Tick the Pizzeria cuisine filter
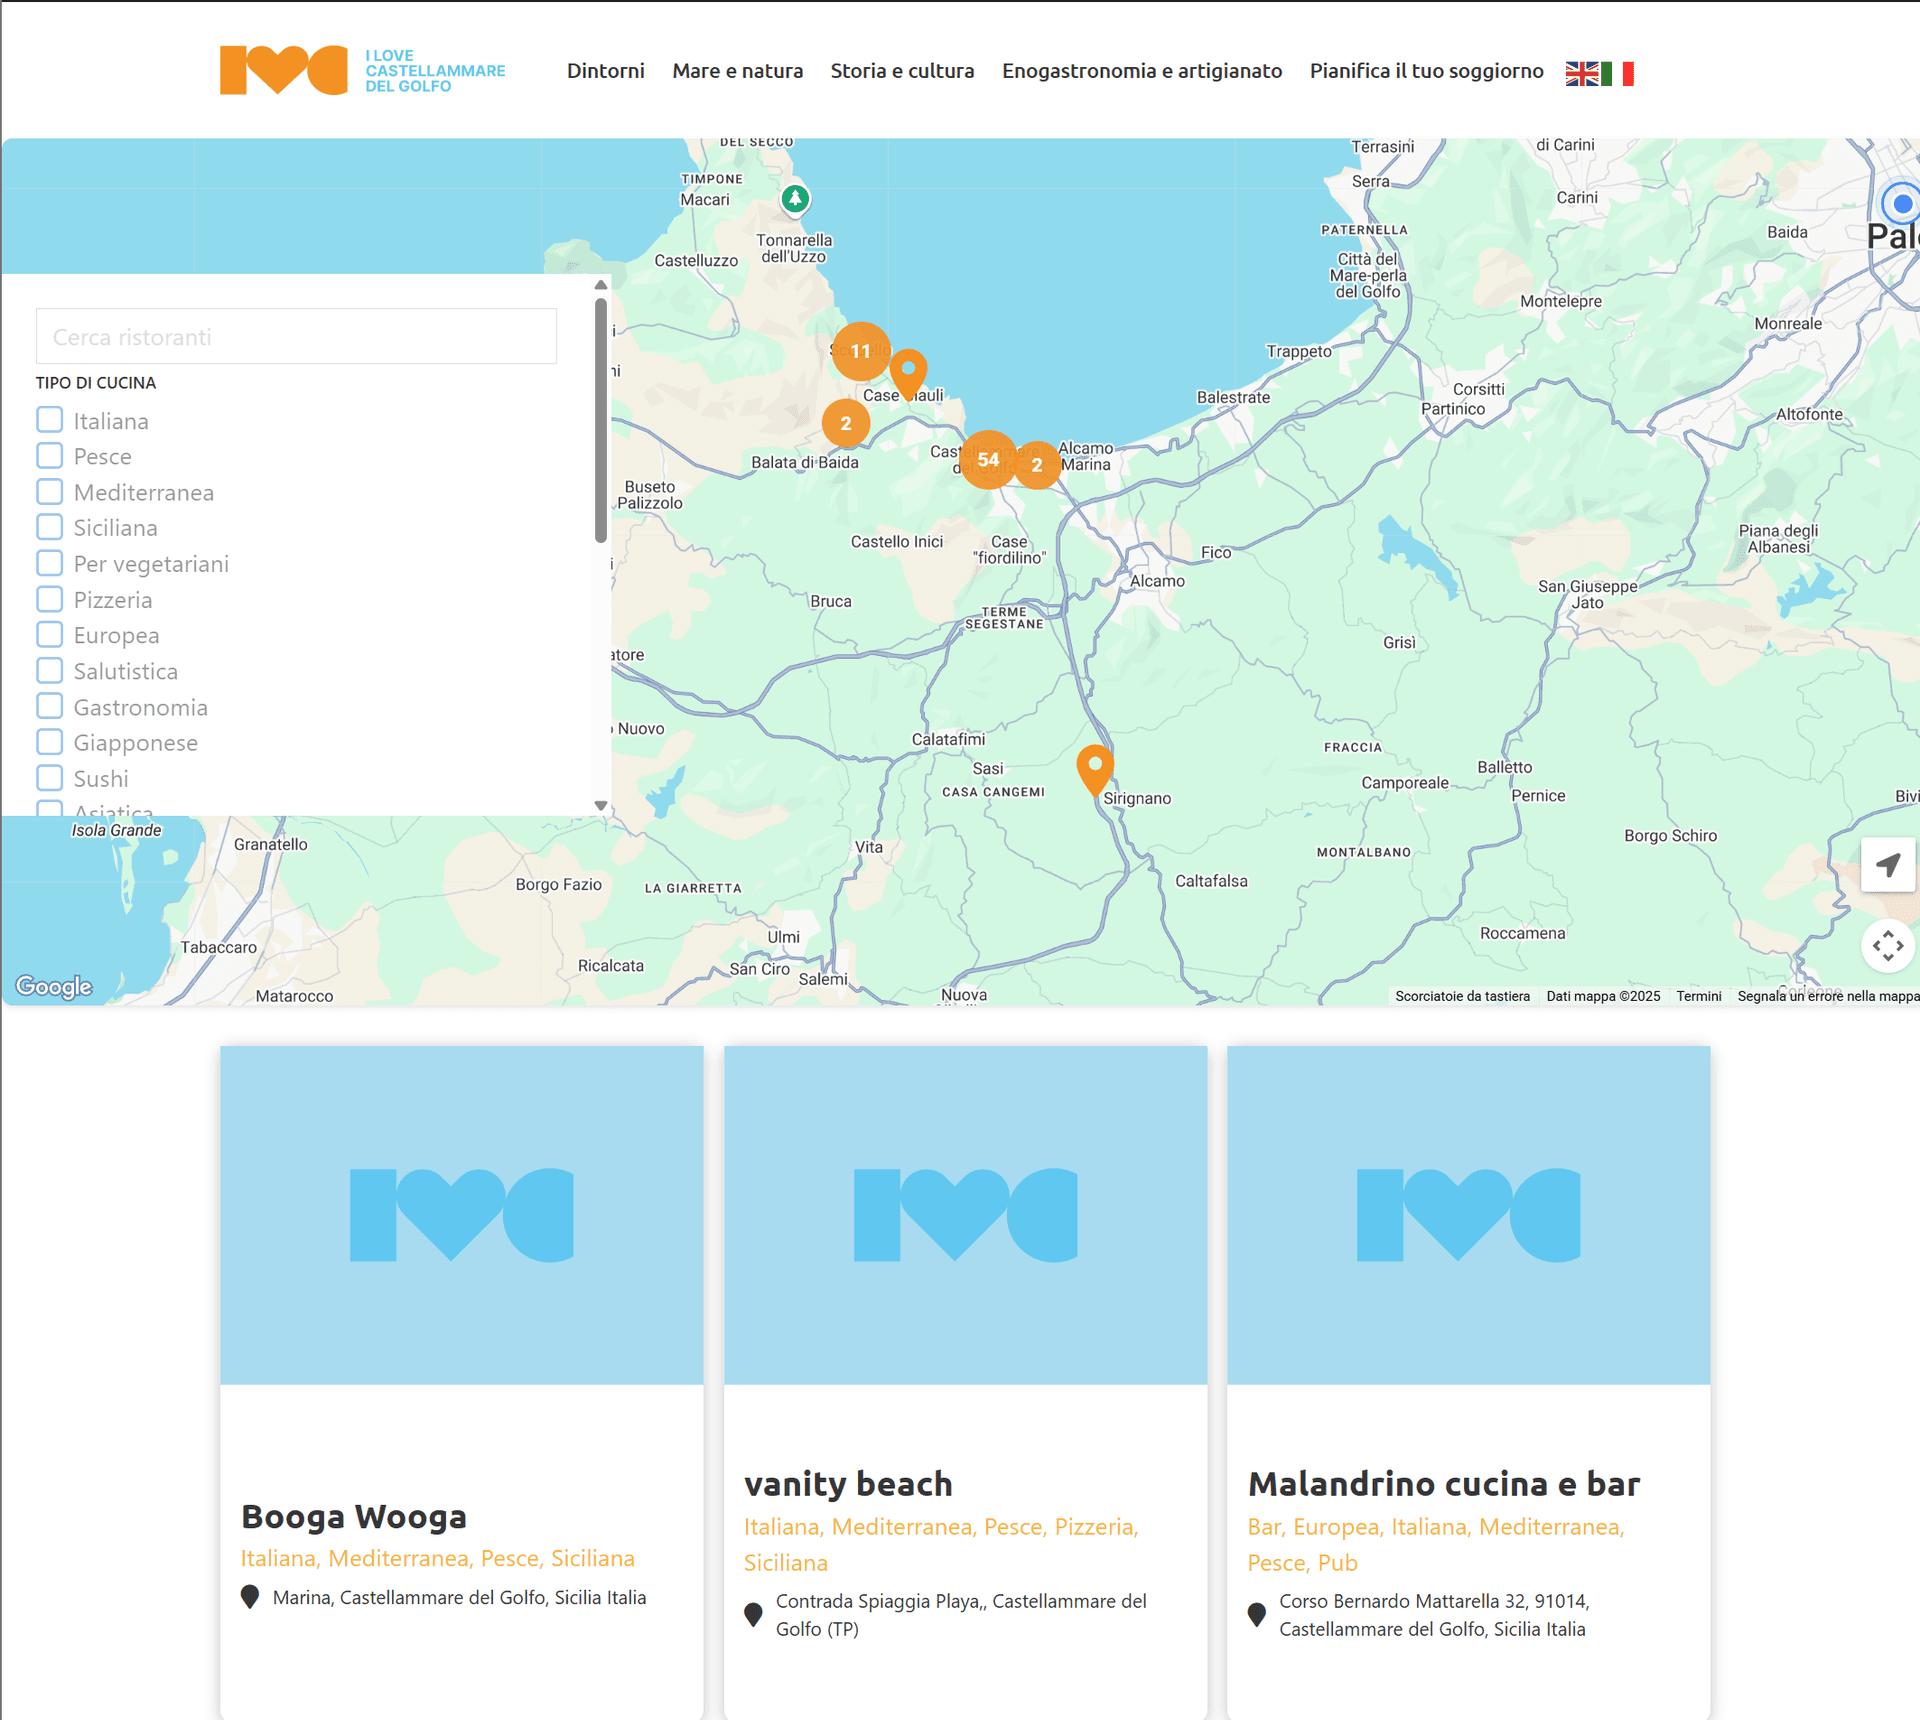The height and width of the screenshot is (1720, 1920). pos(50,599)
